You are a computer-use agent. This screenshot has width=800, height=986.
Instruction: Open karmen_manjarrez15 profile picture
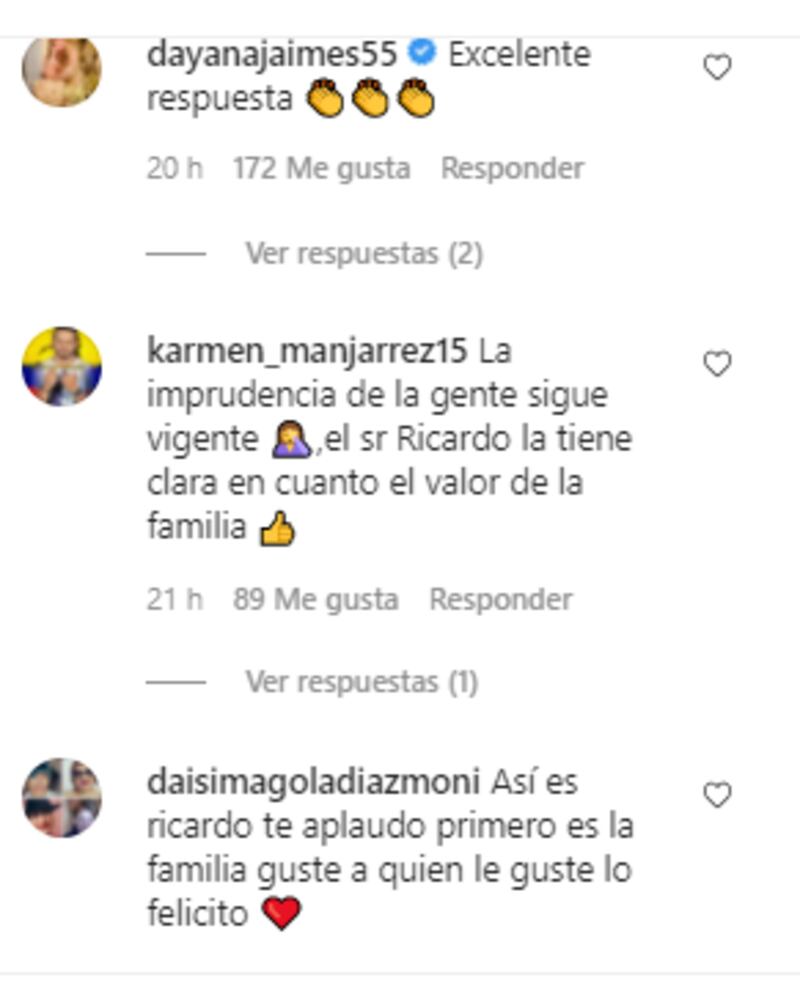pyautogui.click(x=62, y=366)
